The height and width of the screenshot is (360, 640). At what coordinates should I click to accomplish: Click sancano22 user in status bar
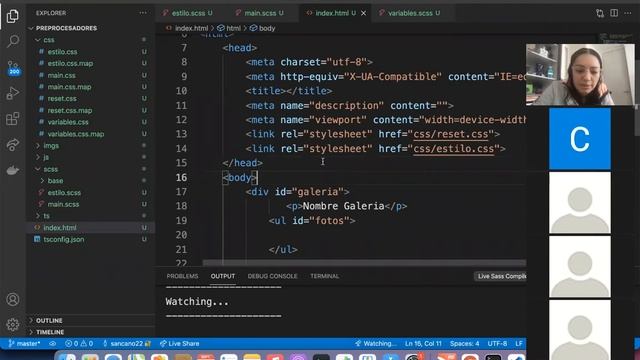127,344
